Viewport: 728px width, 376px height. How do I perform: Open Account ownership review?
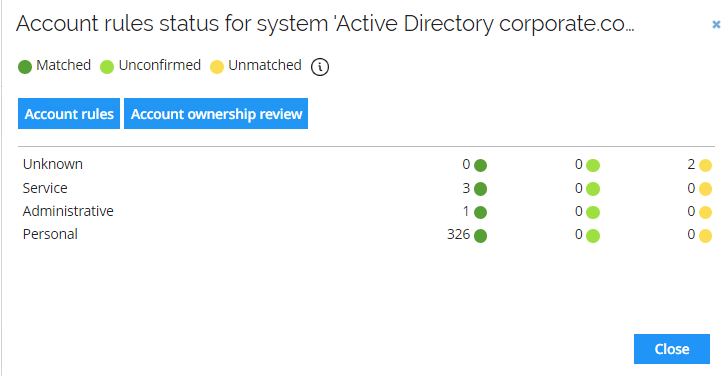(x=216, y=114)
